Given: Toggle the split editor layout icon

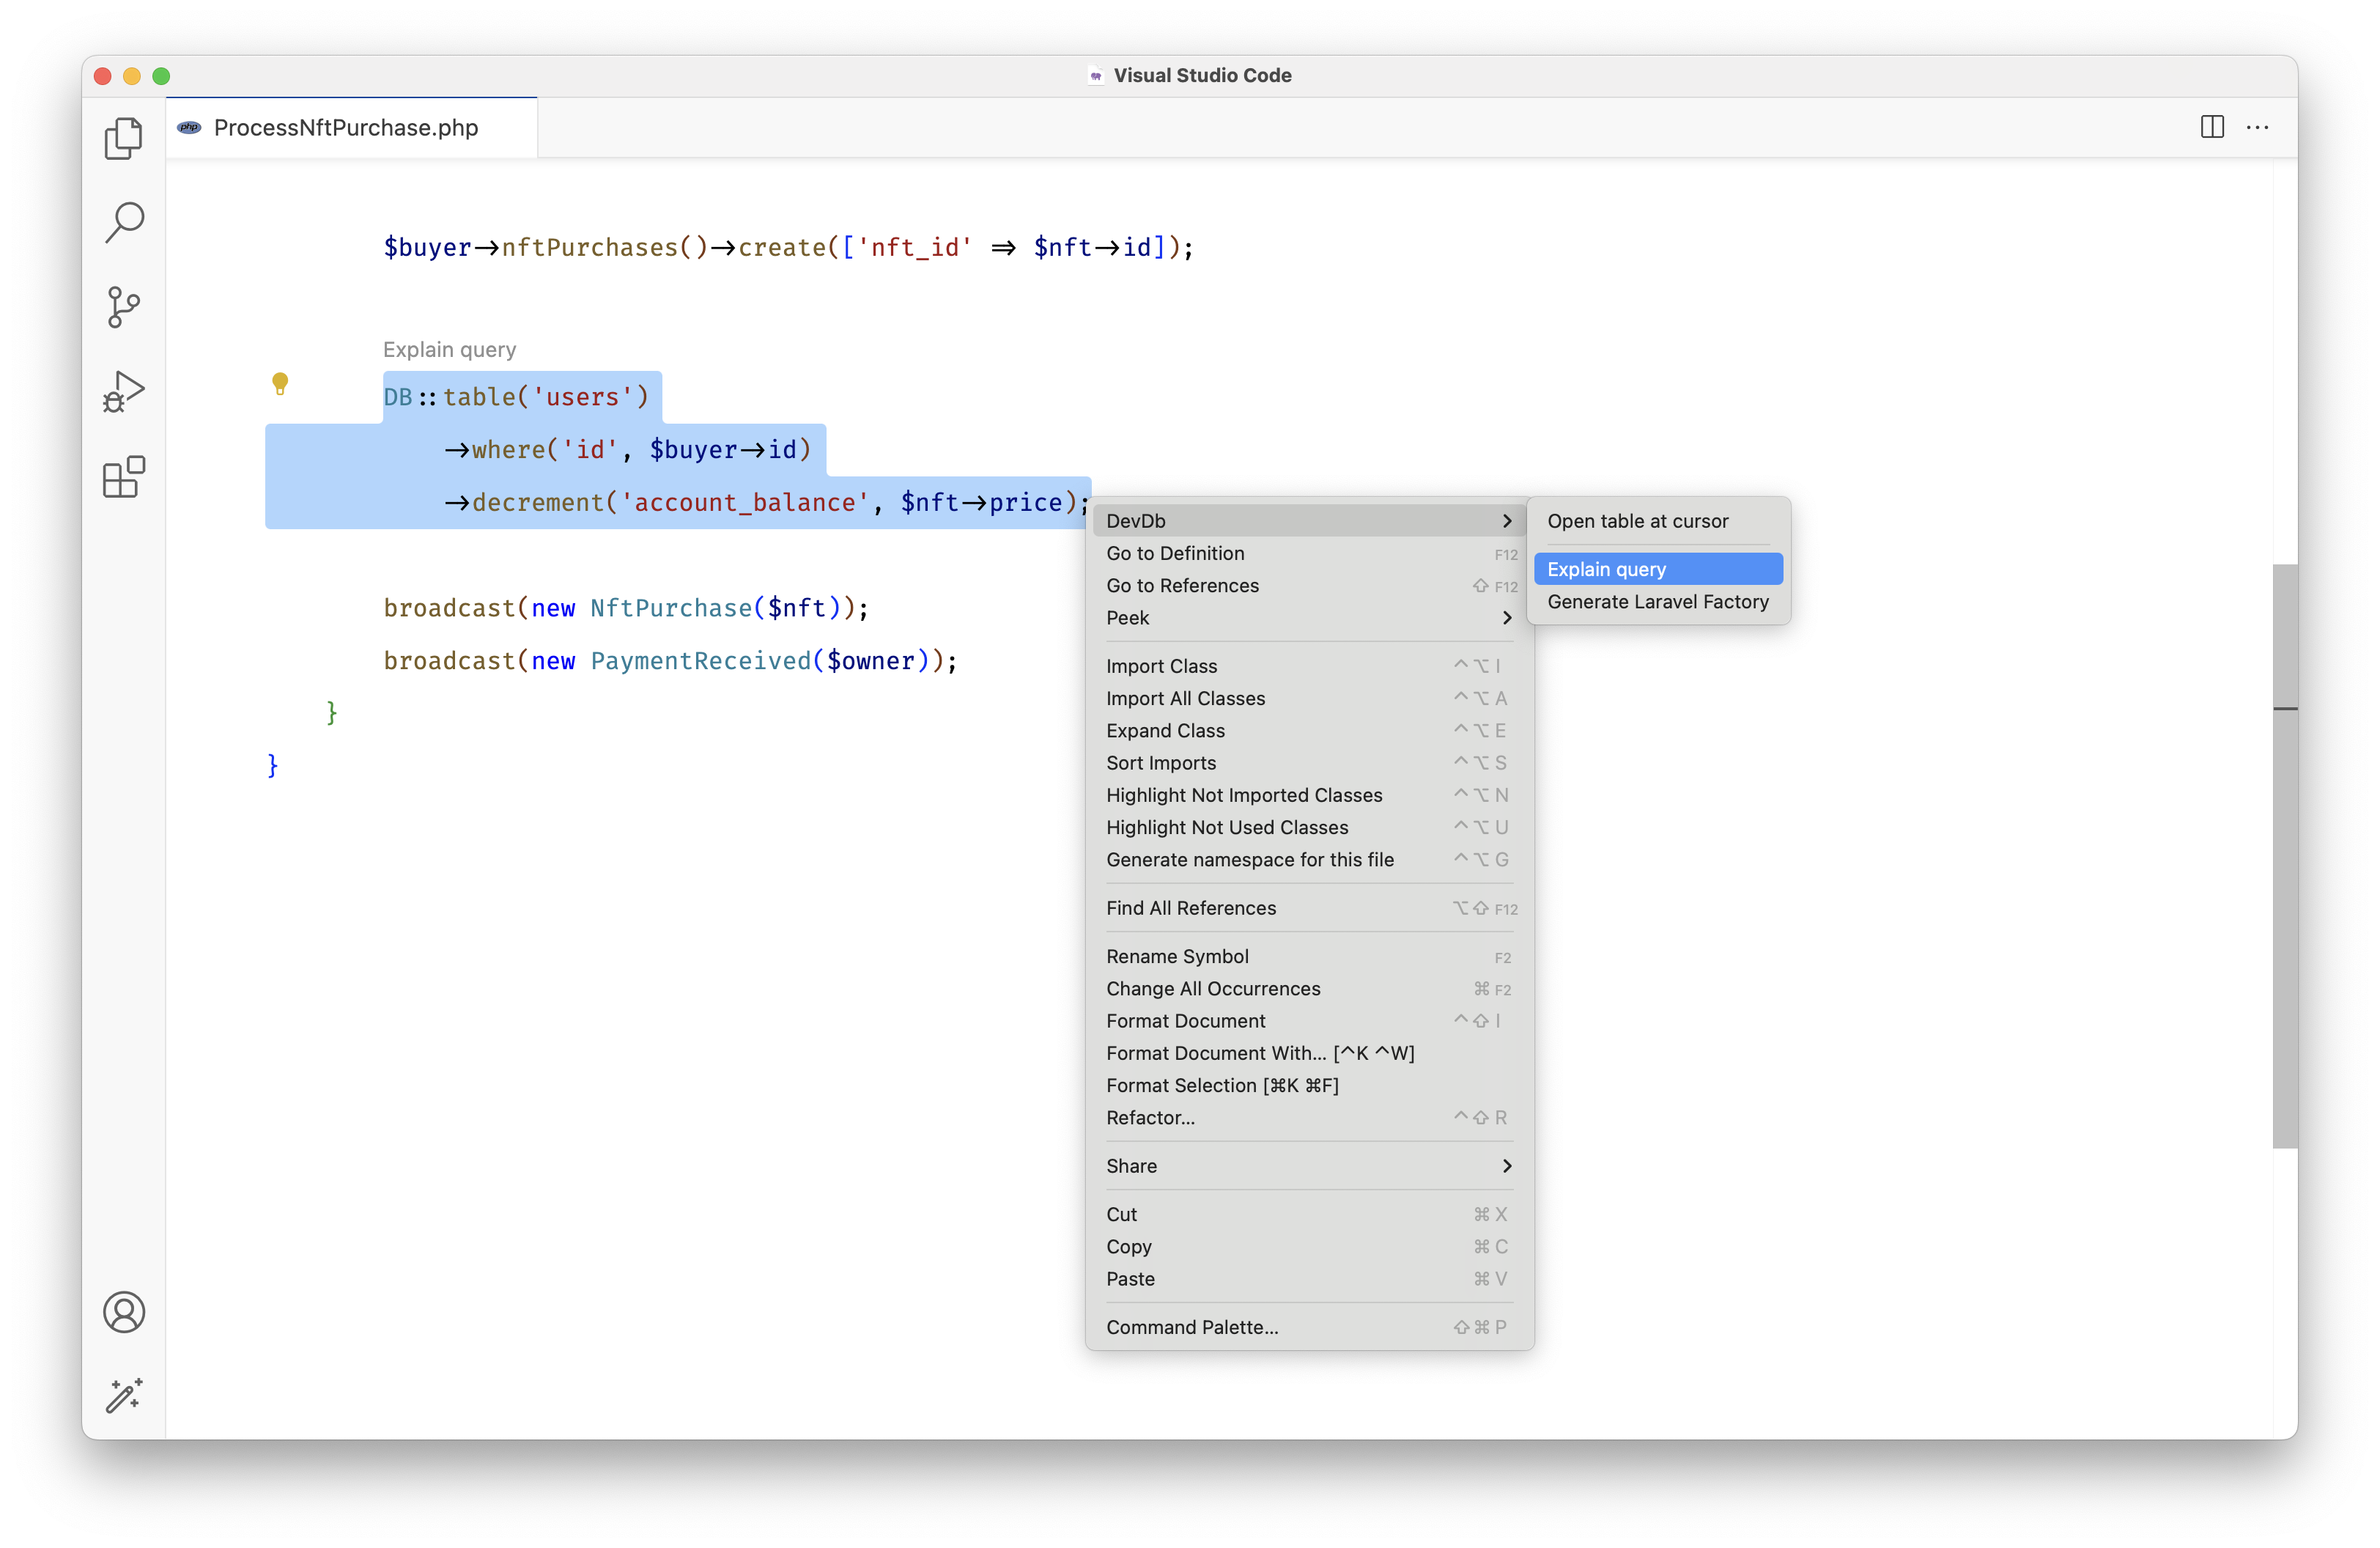Looking at the screenshot, I should coord(2212,127).
